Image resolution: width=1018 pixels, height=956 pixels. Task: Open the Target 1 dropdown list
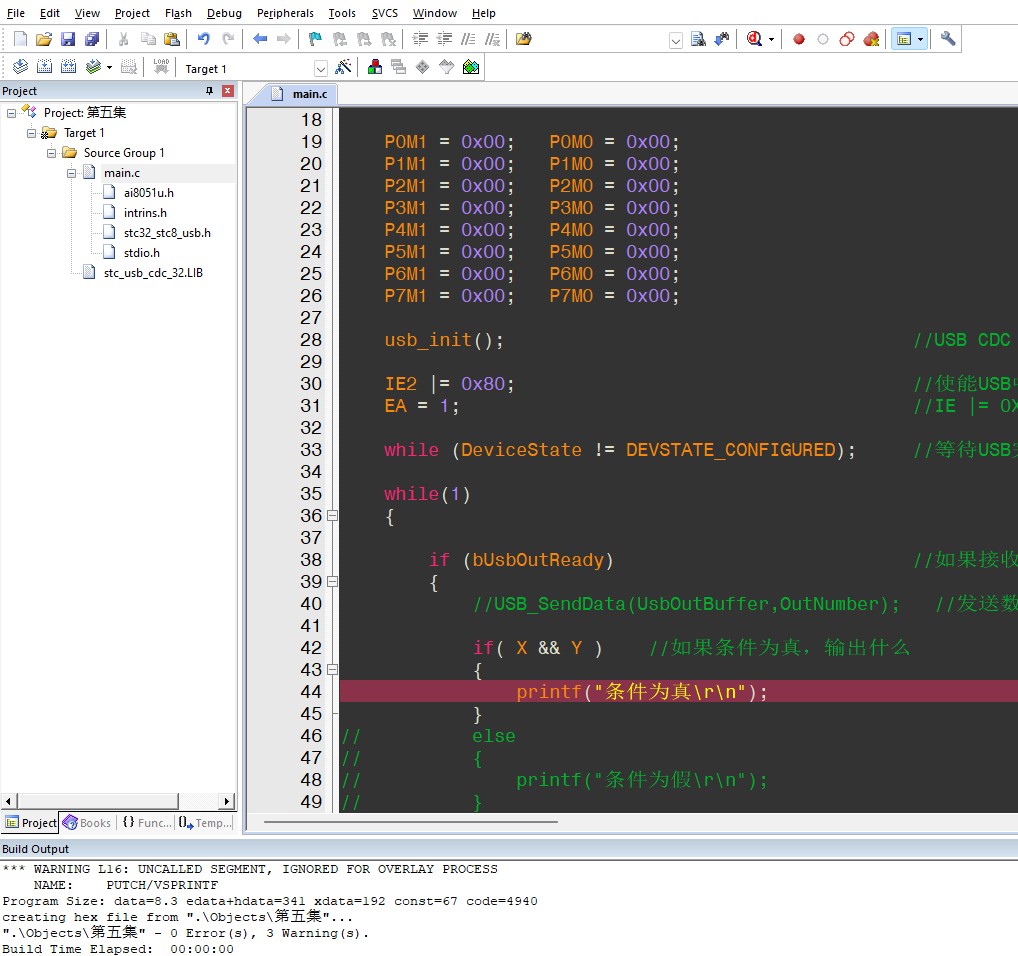point(321,68)
